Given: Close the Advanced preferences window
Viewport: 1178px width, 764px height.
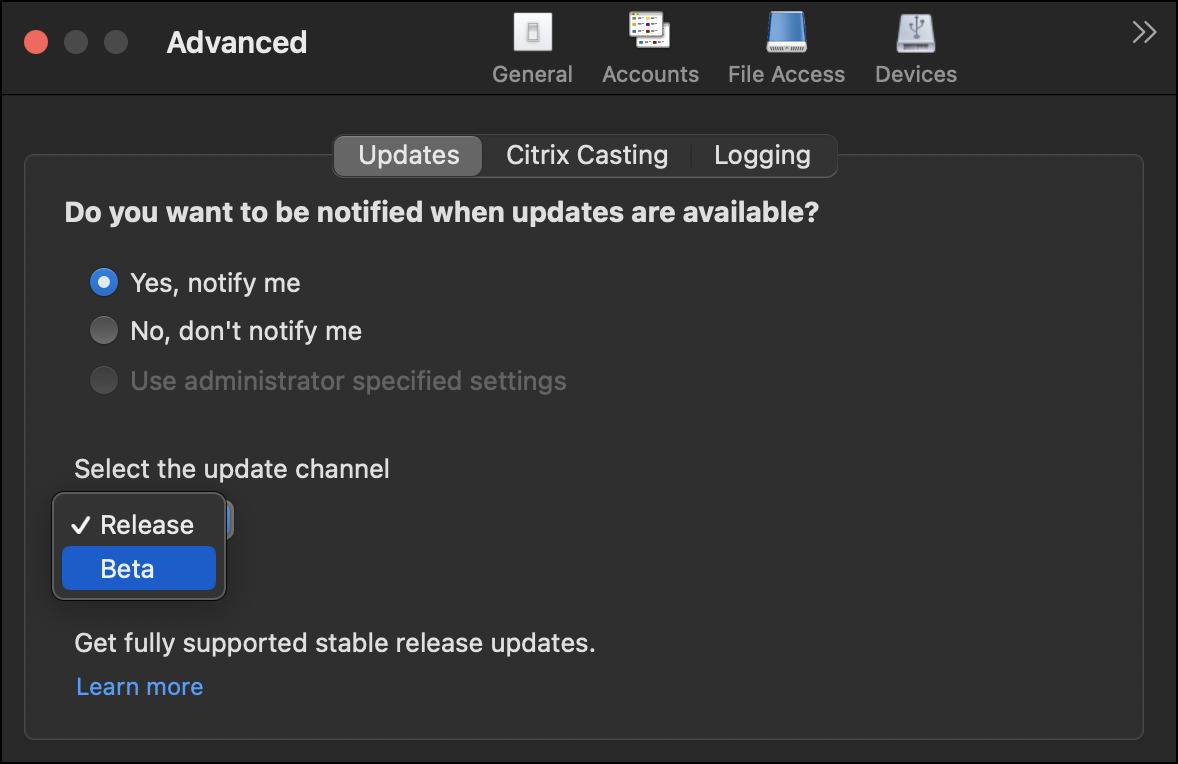Looking at the screenshot, I should coord(36,42).
